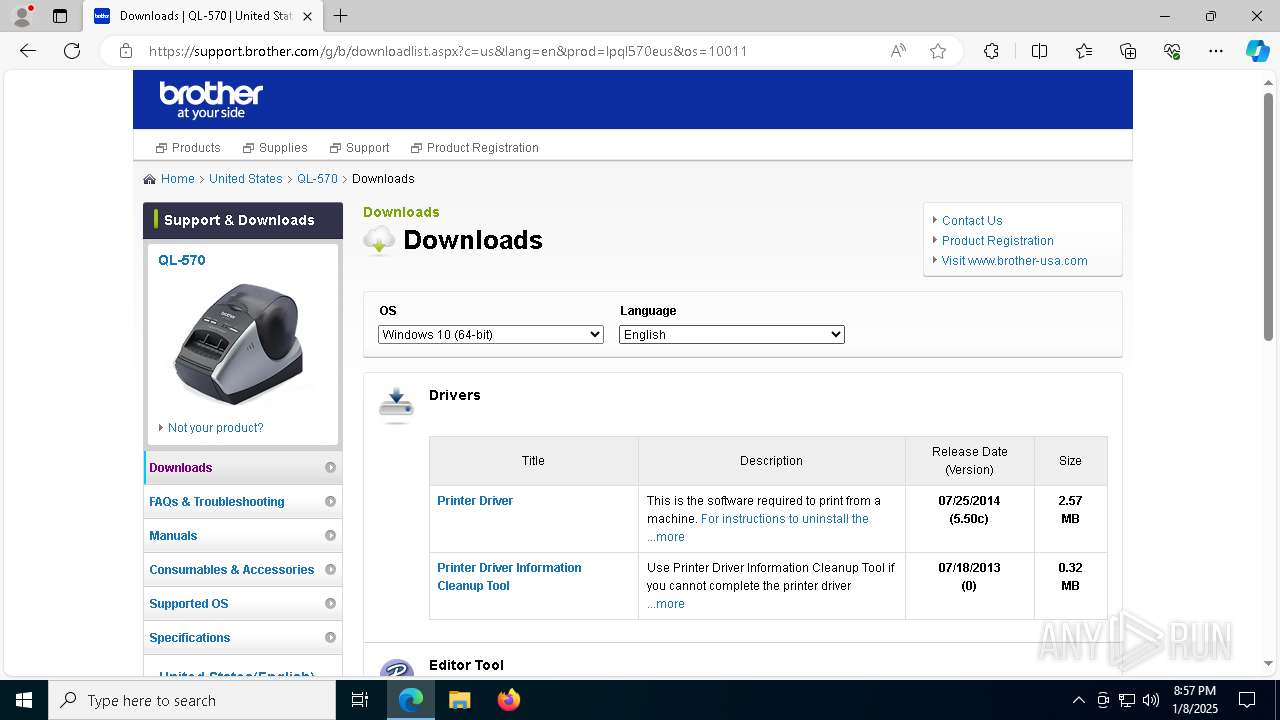The height and width of the screenshot is (720, 1280).
Task: Open the Extensions puzzle icon
Action: [x=991, y=51]
